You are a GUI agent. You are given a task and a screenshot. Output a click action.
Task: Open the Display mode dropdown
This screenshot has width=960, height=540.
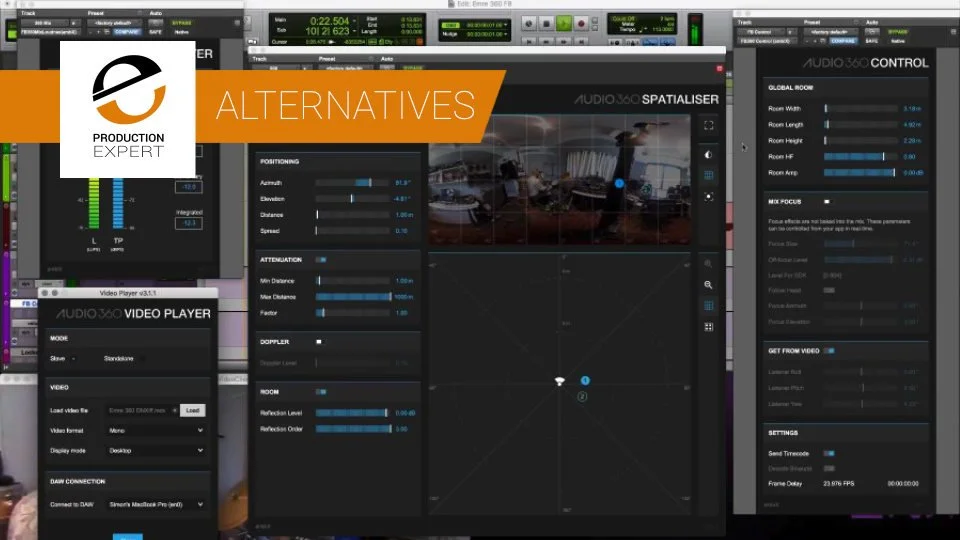[x=156, y=451]
